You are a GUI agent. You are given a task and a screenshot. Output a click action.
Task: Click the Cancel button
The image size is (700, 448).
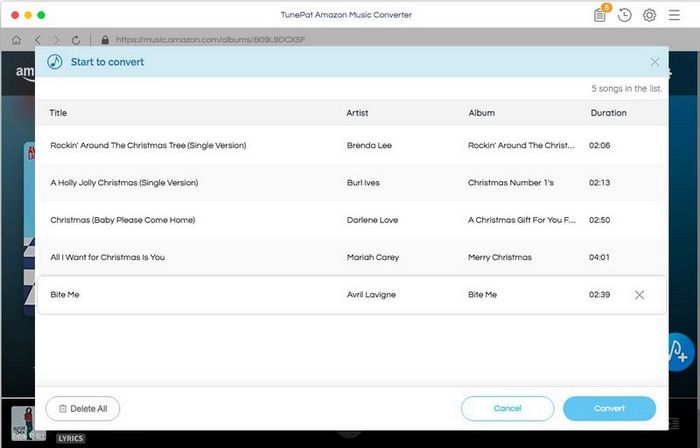[x=508, y=408]
